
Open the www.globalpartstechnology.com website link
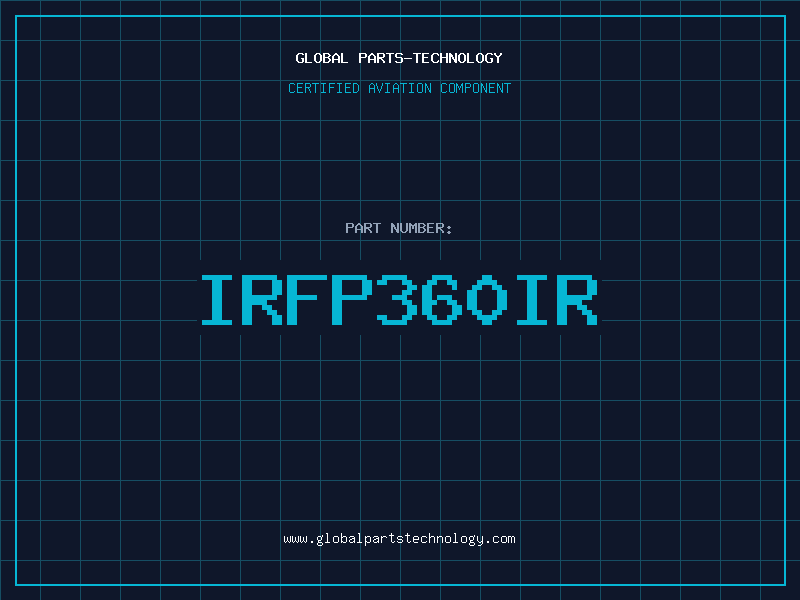click(399, 539)
